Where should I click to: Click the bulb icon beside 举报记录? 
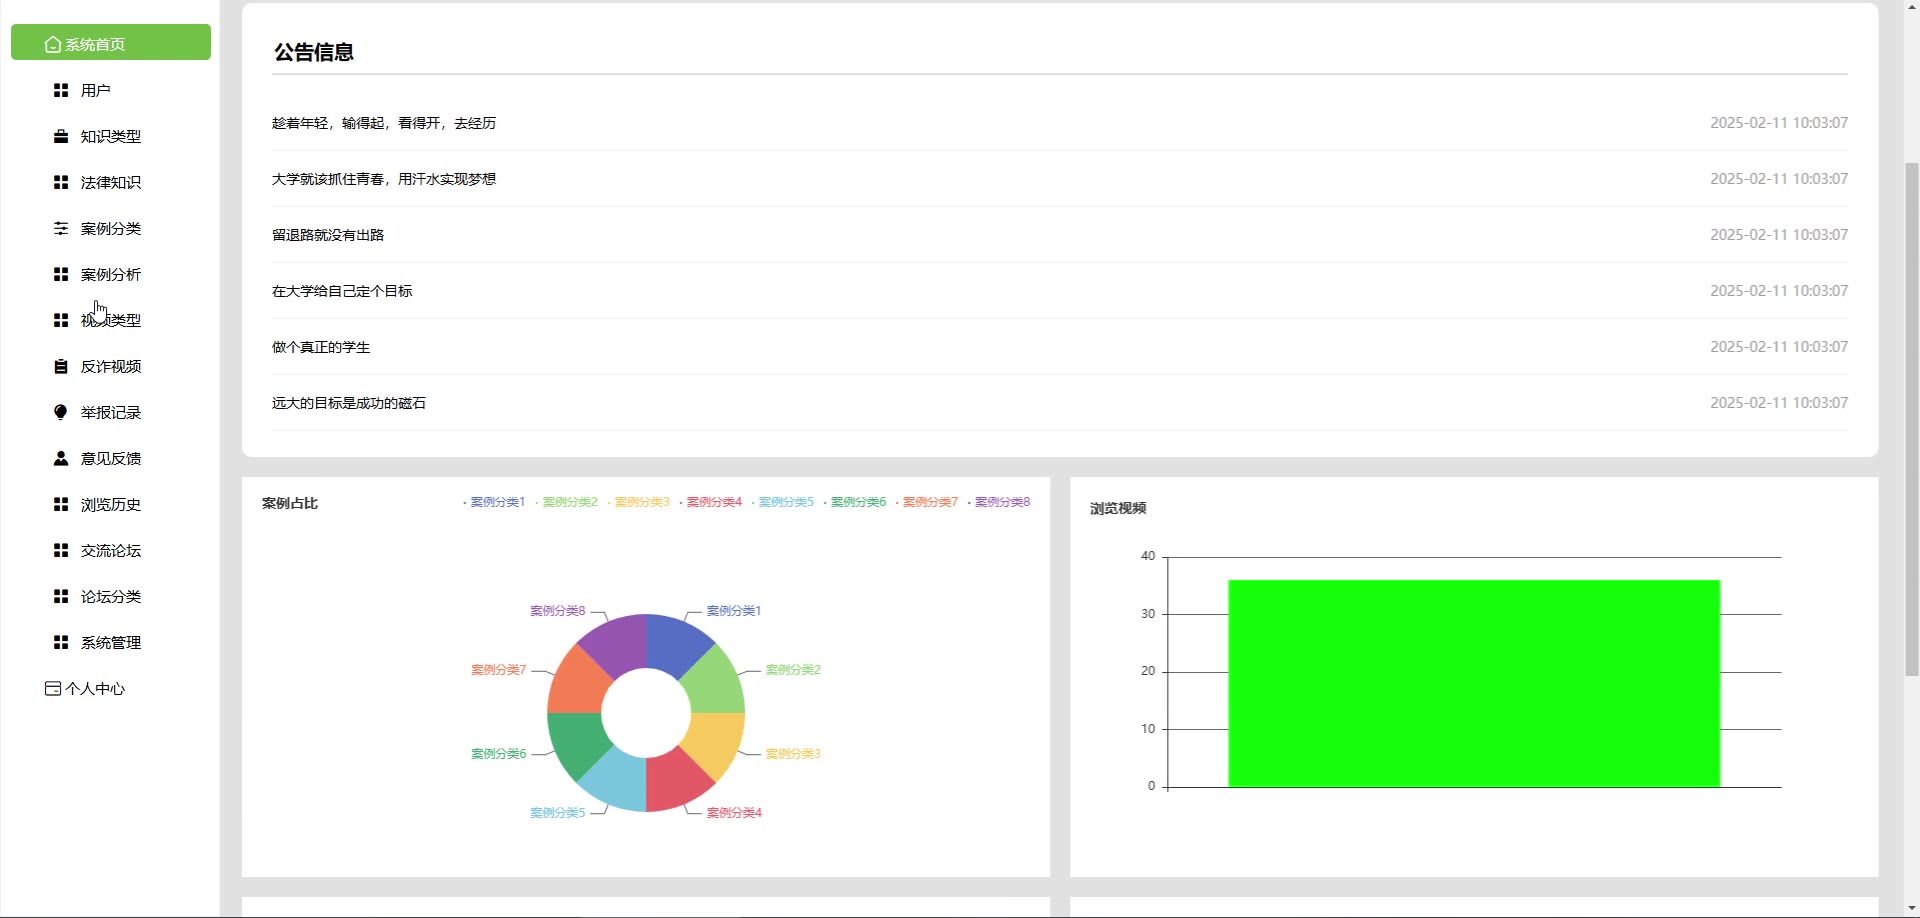(x=61, y=412)
